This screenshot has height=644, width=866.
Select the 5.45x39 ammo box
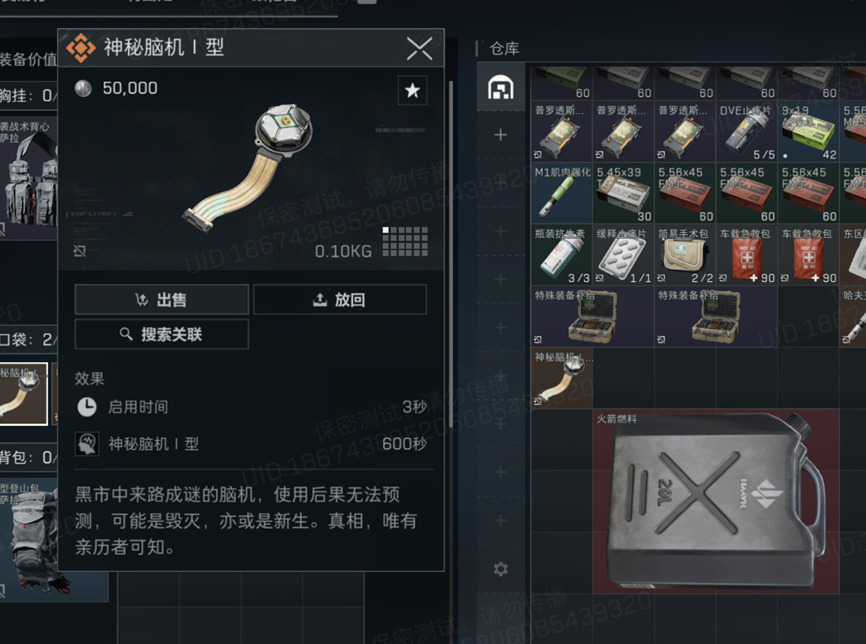pyautogui.click(x=624, y=193)
